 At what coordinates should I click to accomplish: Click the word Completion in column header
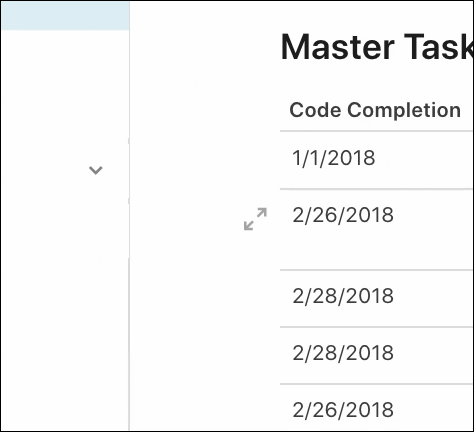404,110
